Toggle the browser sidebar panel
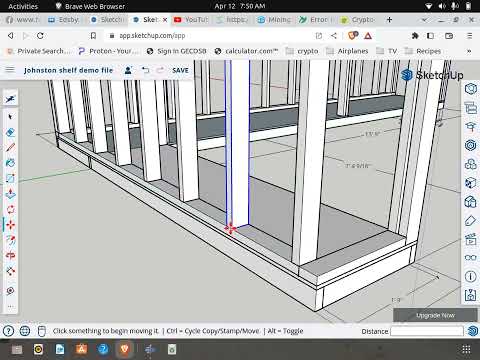This screenshot has height=360, width=480. 430,35
